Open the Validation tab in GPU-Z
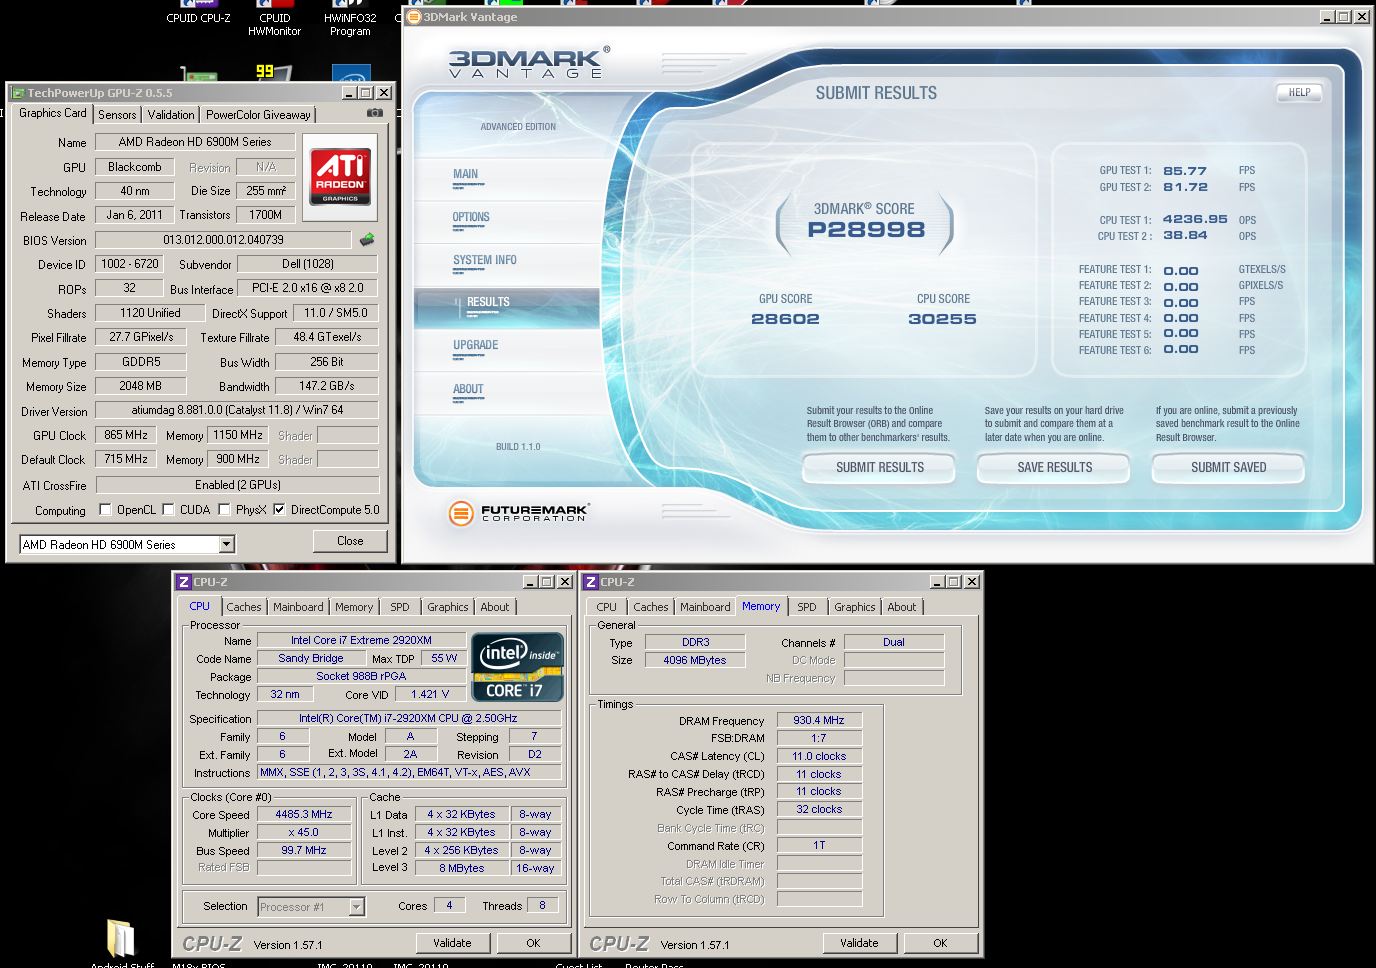The height and width of the screenshot is (968, 1376). (x=171, y=115)
